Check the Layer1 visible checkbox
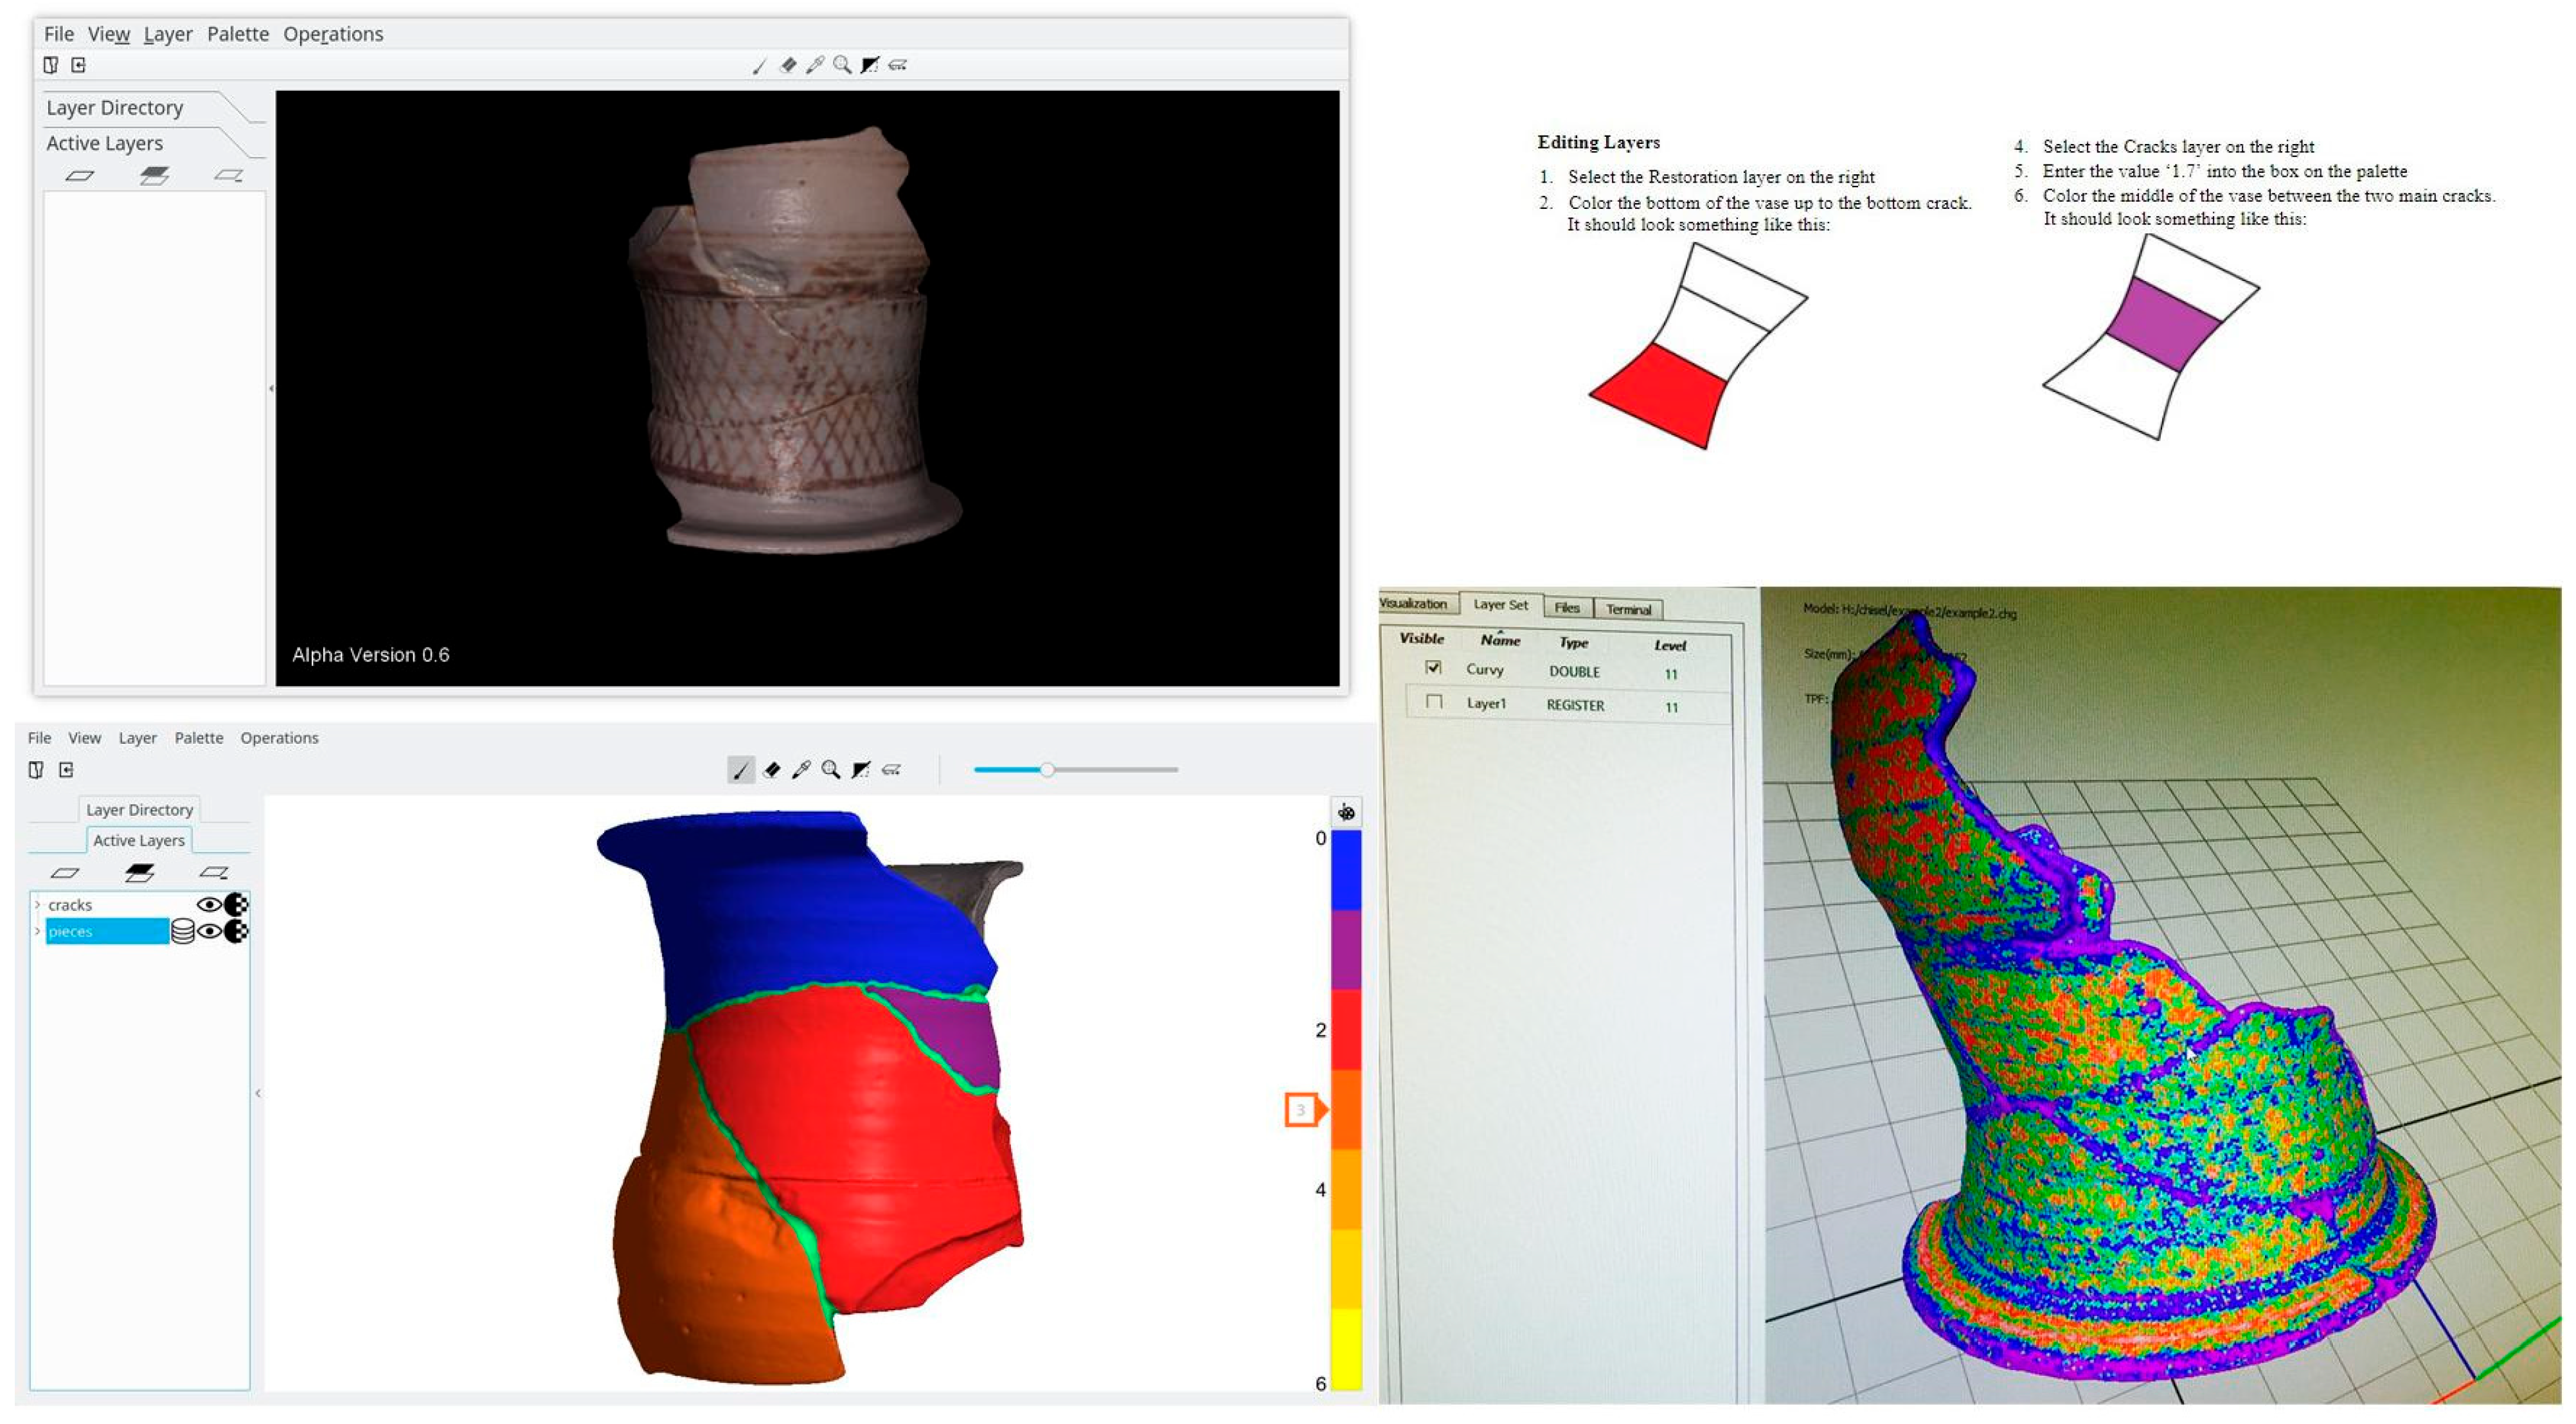 coord(1434,702)
